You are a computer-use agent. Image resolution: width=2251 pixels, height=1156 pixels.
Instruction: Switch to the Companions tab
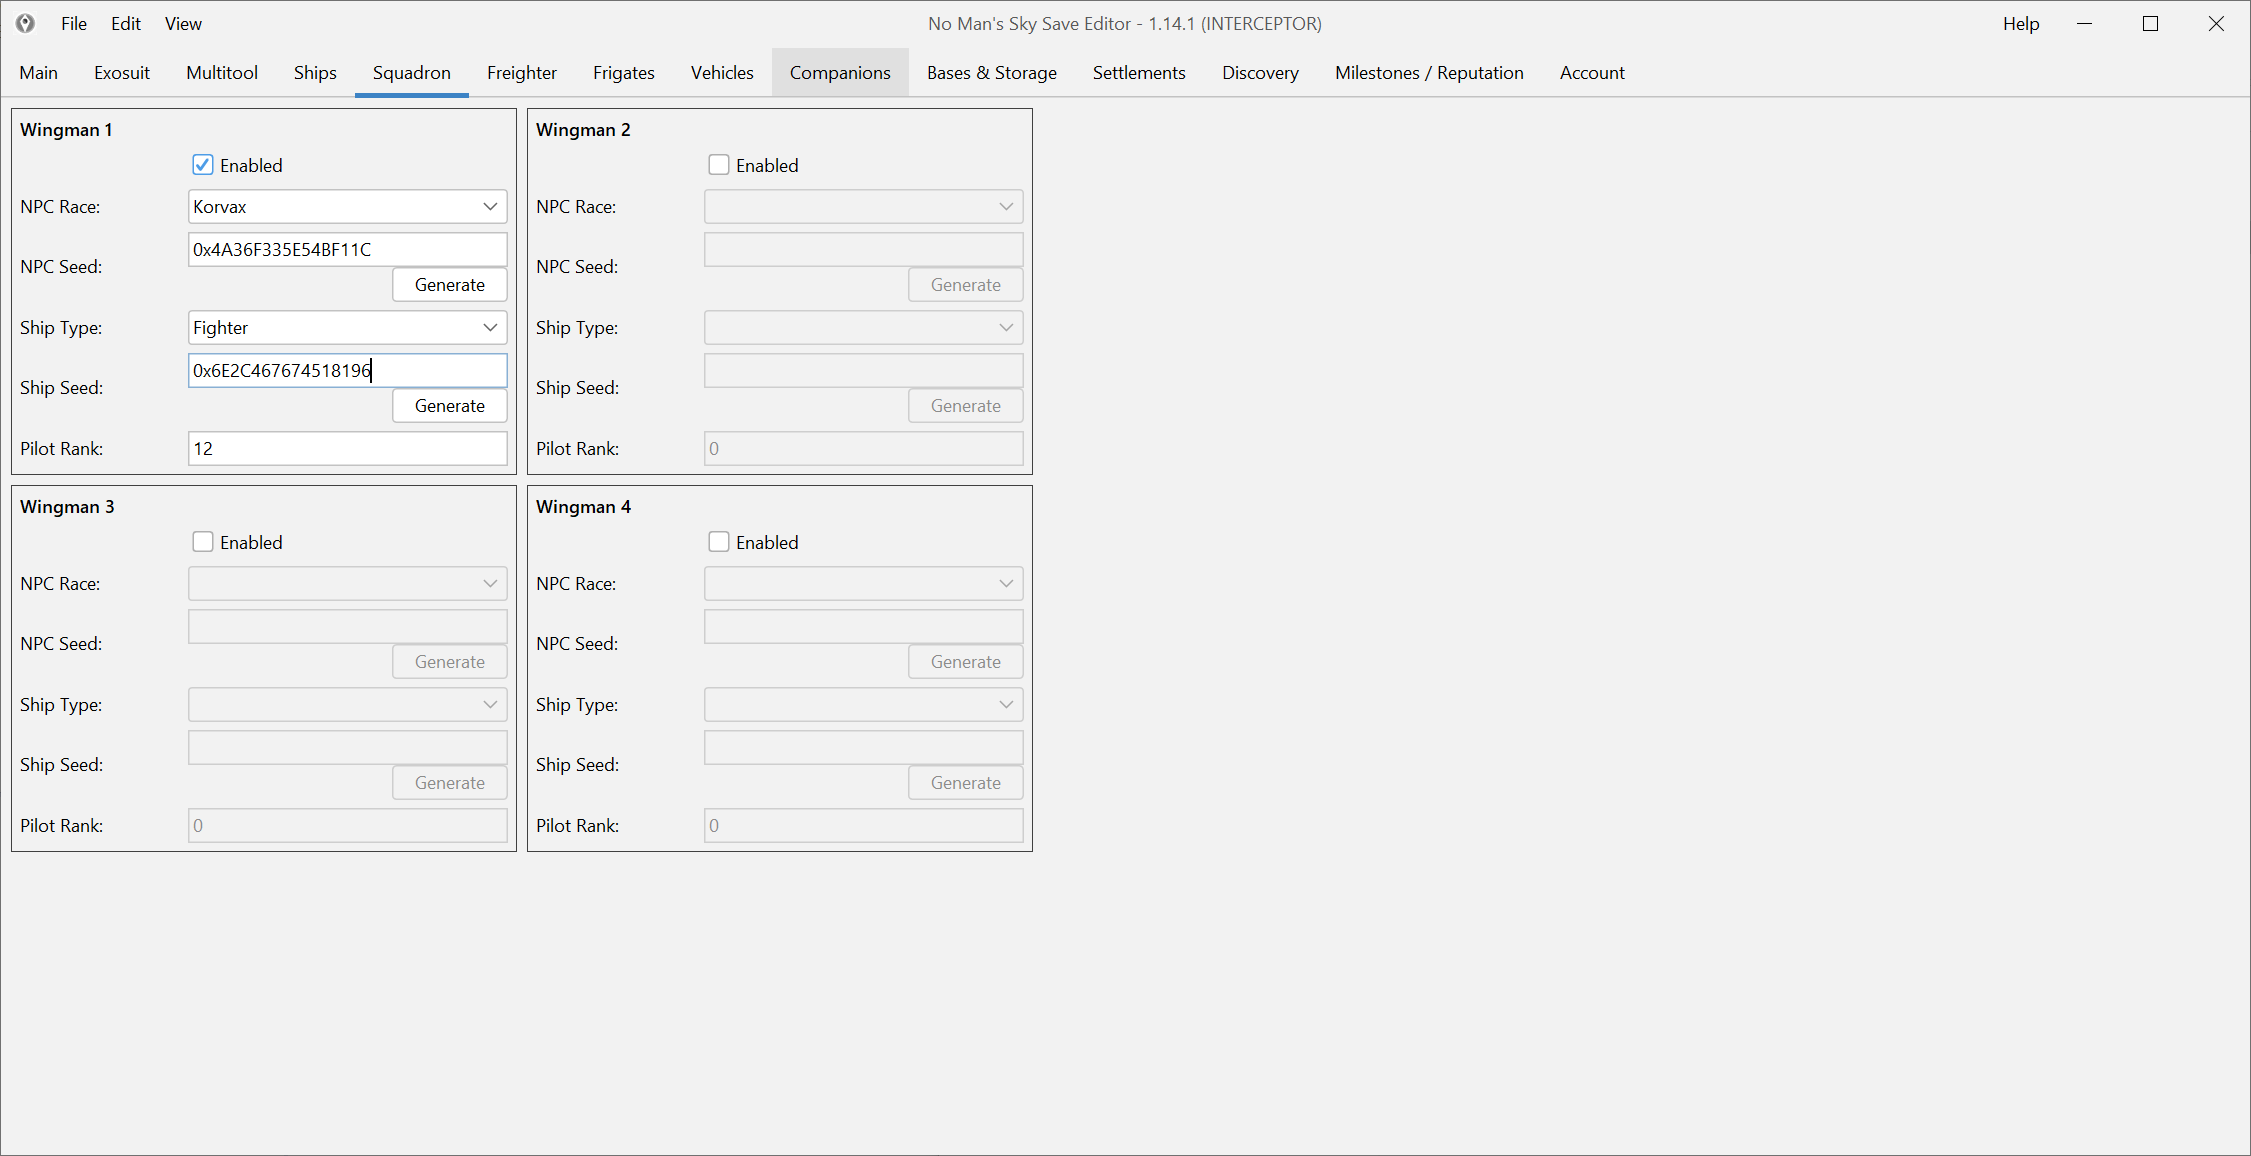(840, 72)
